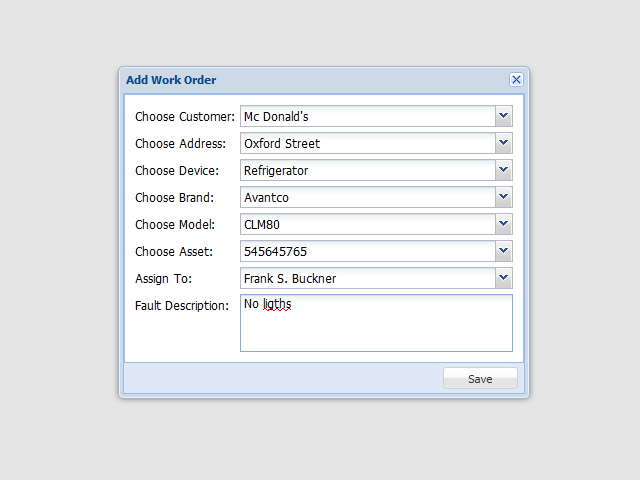Focus the Refrigerator device field
This screenshot has width=640, height=480.
[x=368, y=170]
